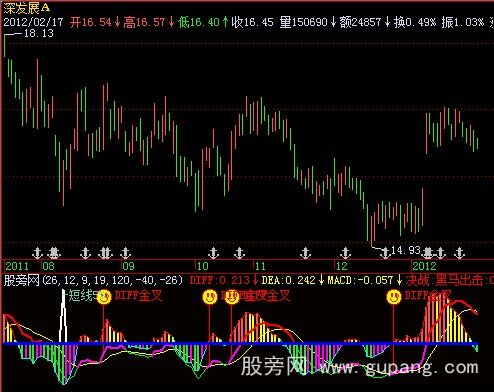The height and width of the screenshot is (392, 494).
Task: Click the turnover amount 额24857
Action: [x=360, y=22]
